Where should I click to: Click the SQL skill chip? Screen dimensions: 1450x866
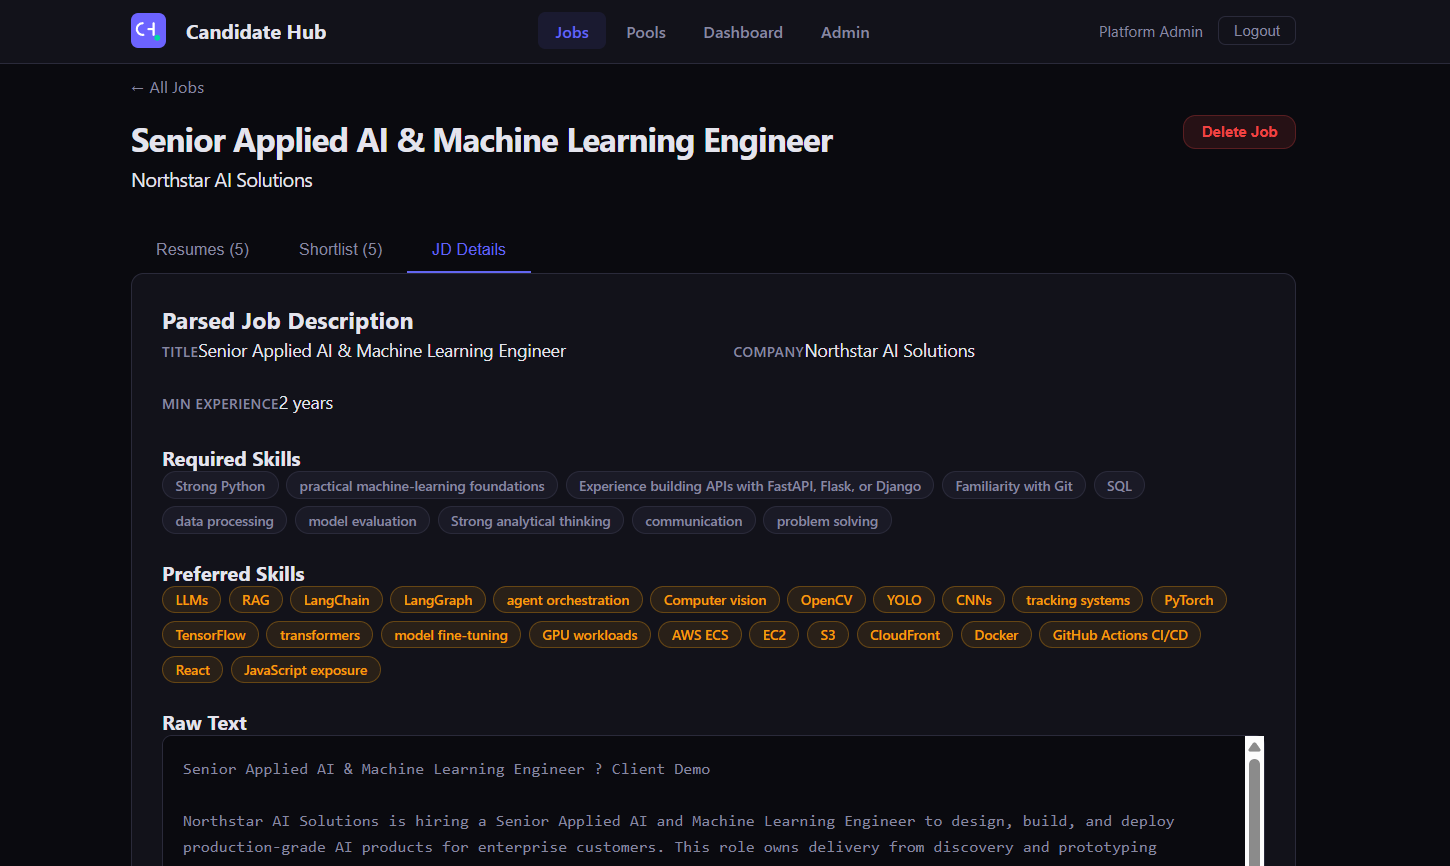pos(1119,486)
